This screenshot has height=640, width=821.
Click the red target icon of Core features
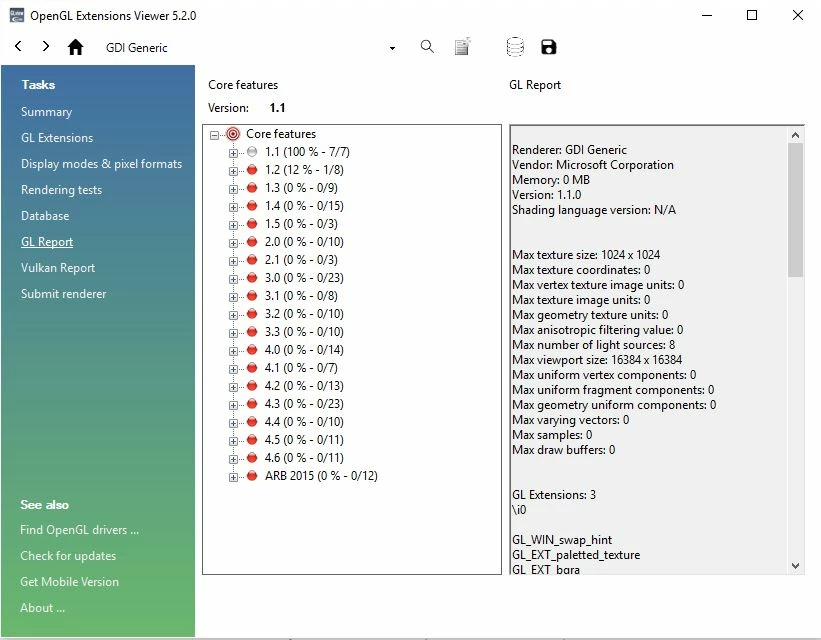233,134
